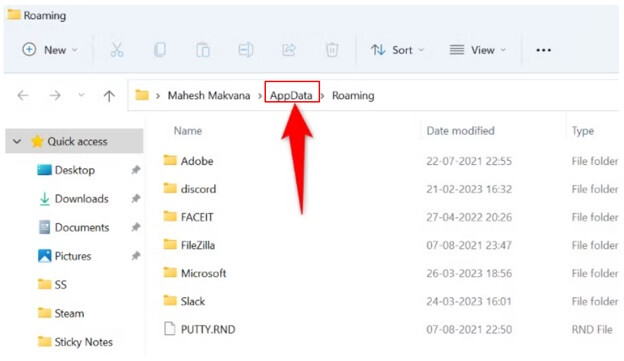Click the FileZilla folder icon
Viewport: 624px width, 361px height.
170,244
